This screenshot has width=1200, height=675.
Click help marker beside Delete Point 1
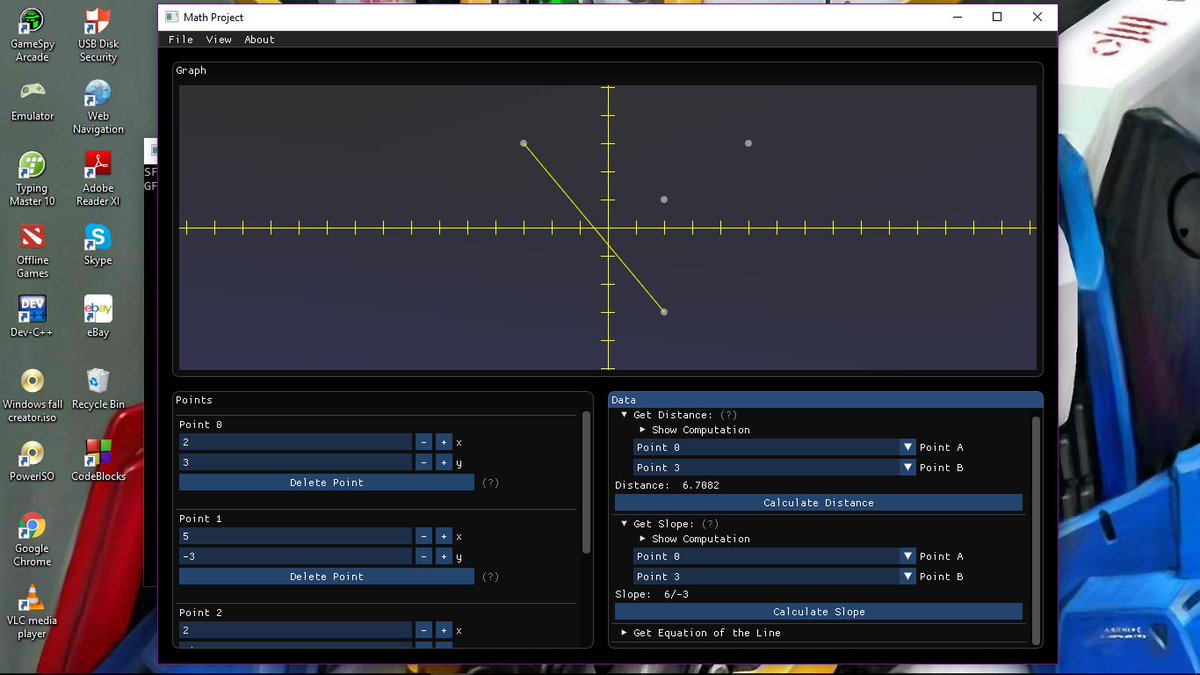[490, 576]
